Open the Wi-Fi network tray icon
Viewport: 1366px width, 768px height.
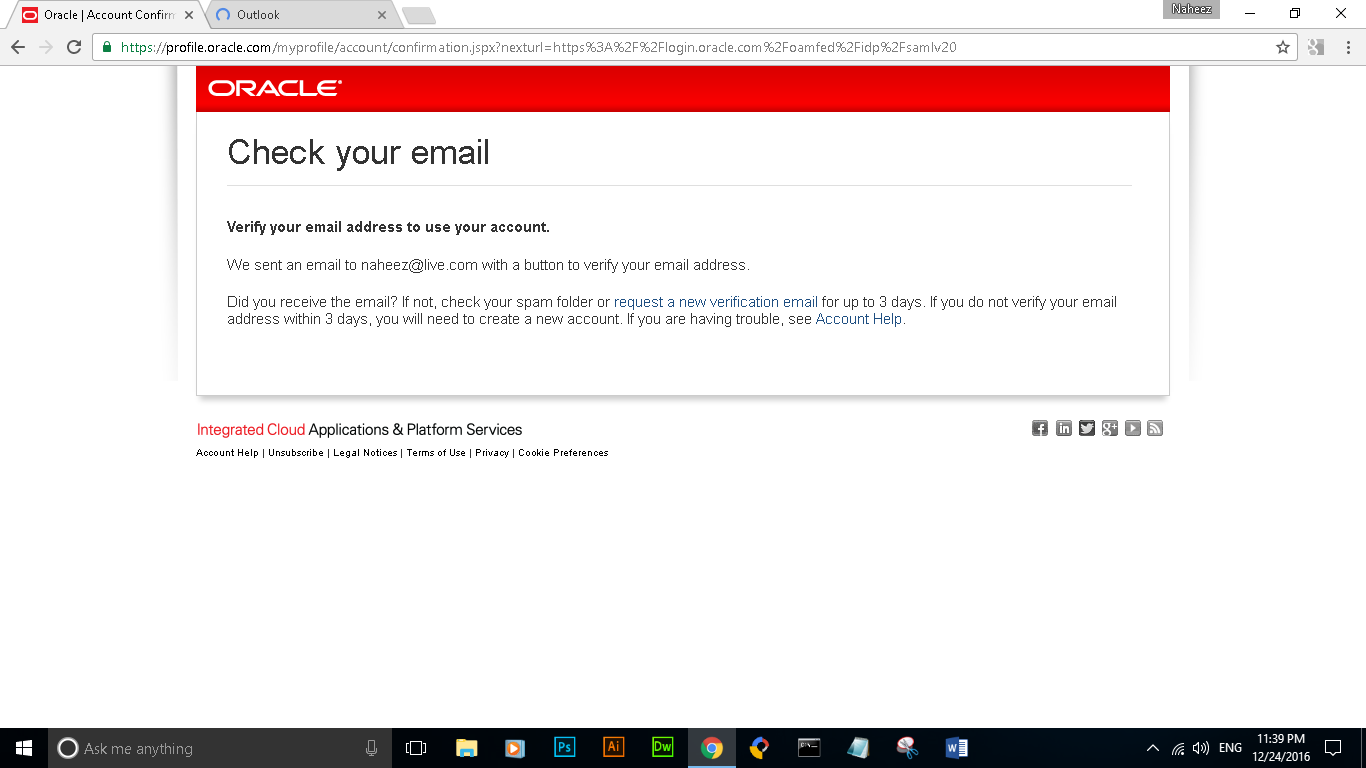(x=1178, y=748)
